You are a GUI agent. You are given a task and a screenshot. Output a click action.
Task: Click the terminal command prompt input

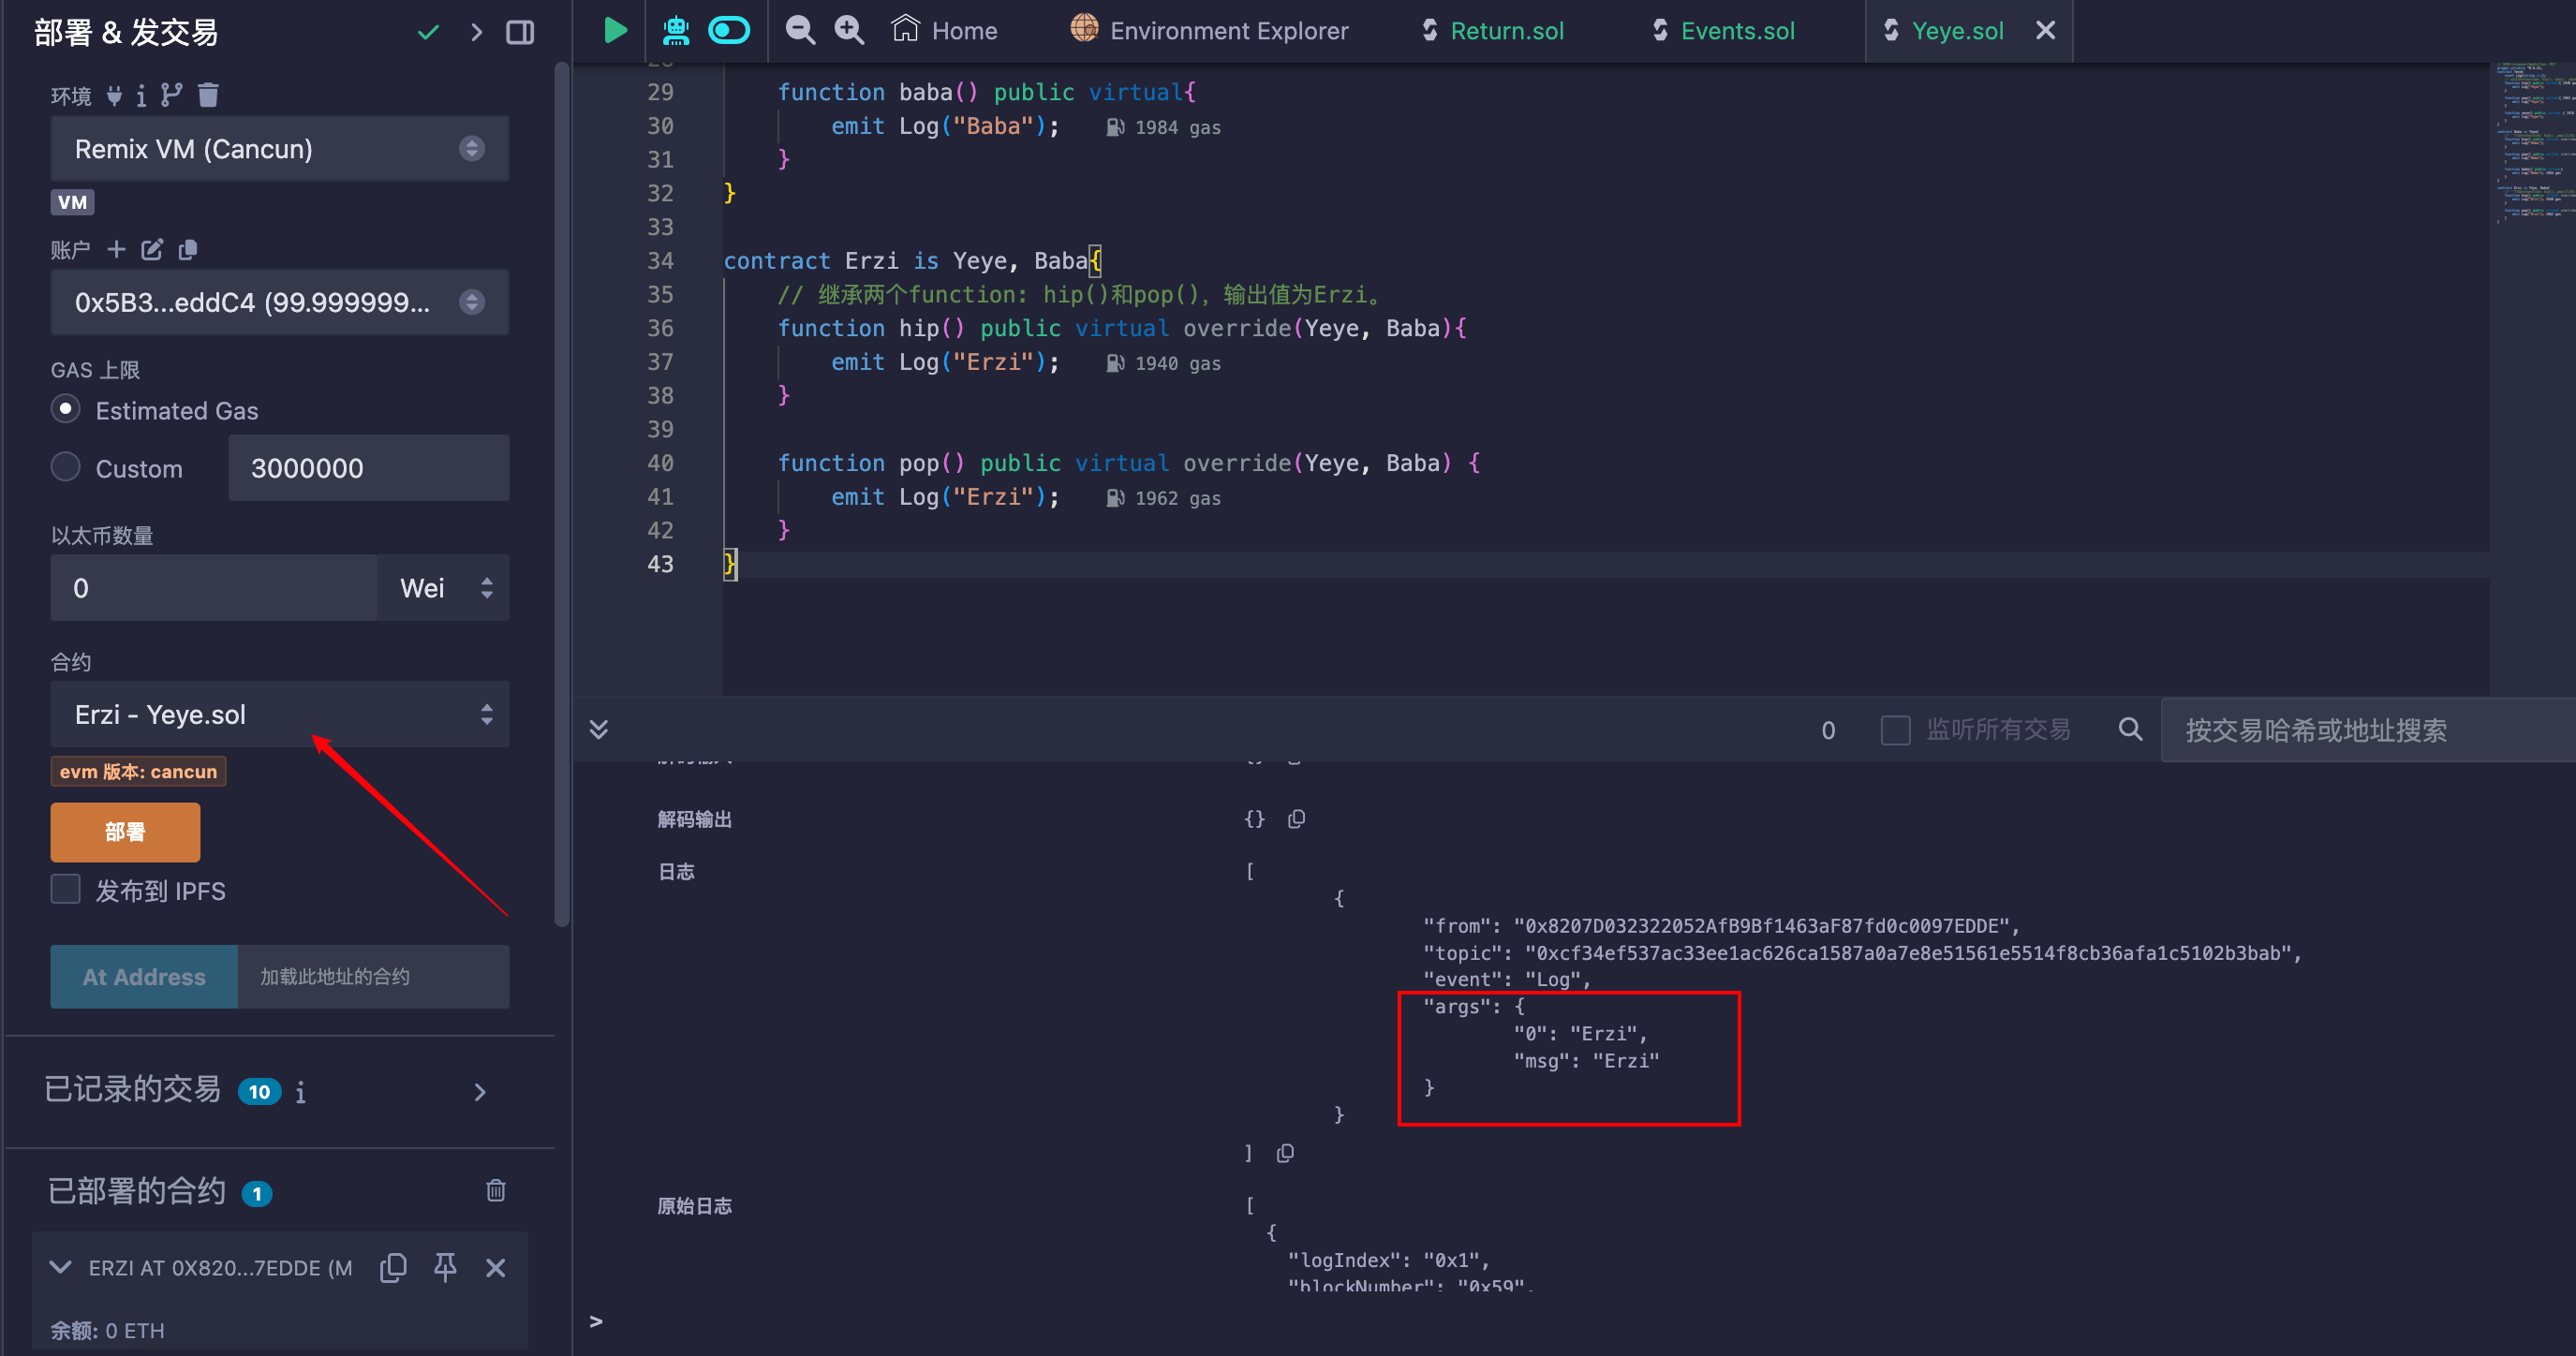[x=1585, y=1322]
